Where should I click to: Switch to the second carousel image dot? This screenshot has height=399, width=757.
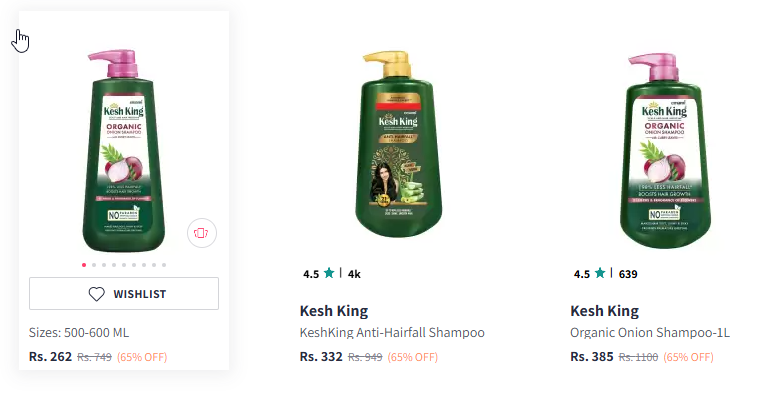click(94, 265)
